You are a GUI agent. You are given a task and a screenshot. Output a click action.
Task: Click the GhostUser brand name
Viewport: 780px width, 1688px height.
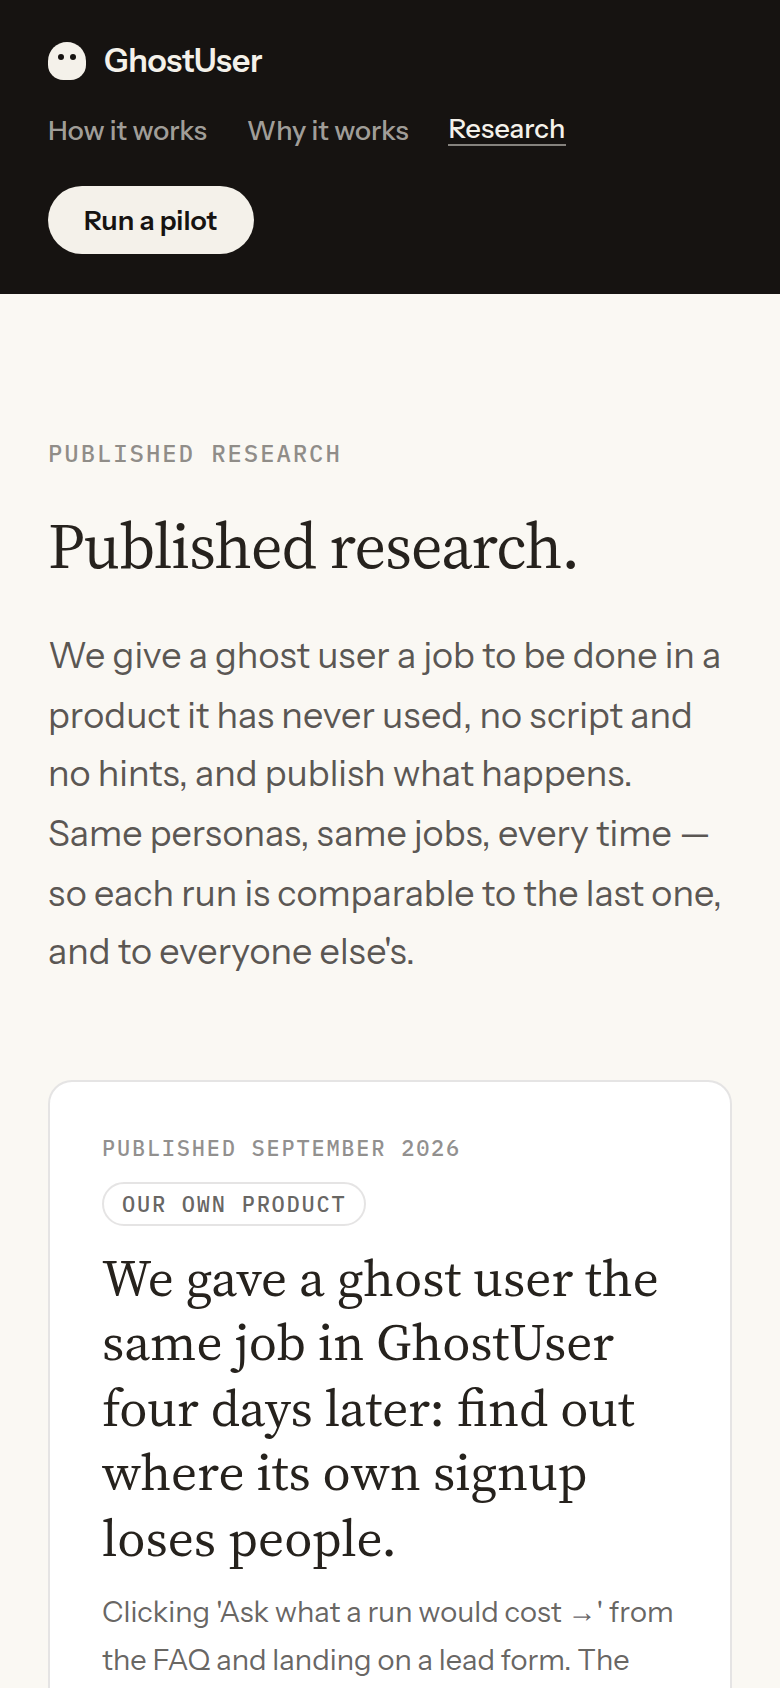coord(183,61)
